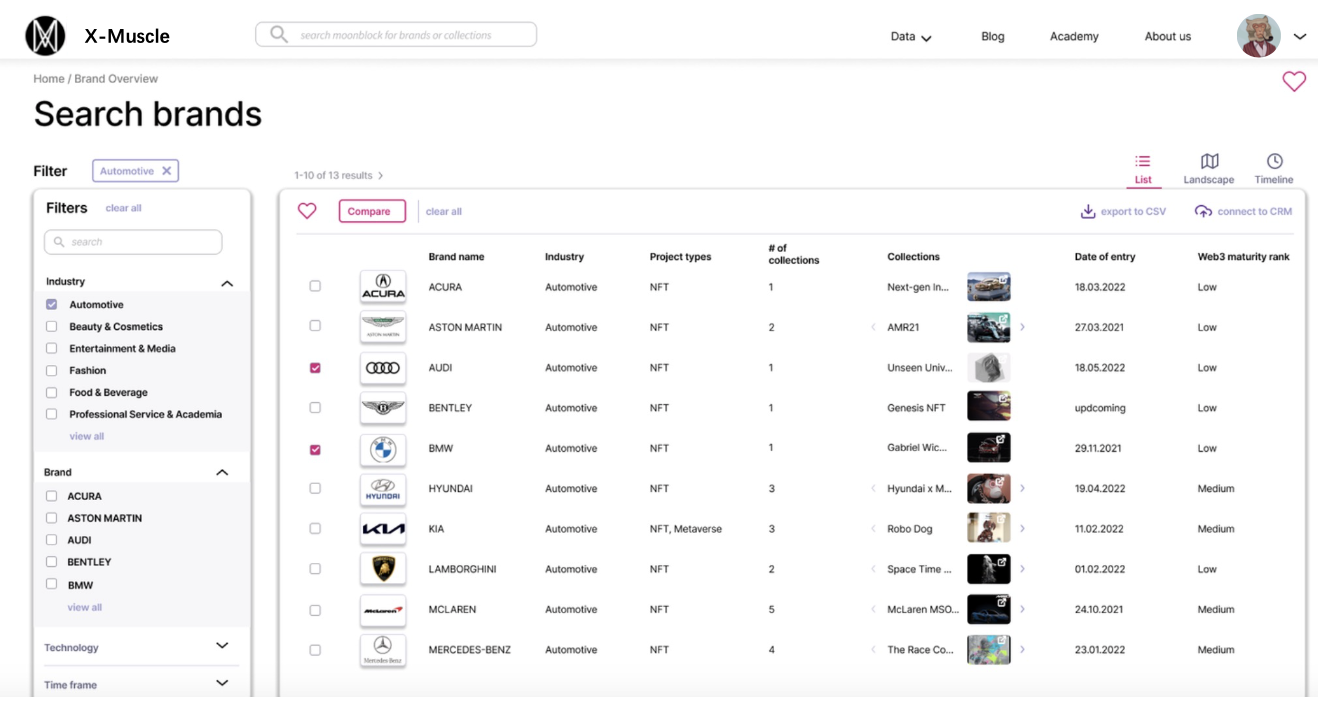Select the MCLAREN table row checkbox
Image resolution: width=1344 pixels, height=728 pixels.
click(x=315, y=610)
